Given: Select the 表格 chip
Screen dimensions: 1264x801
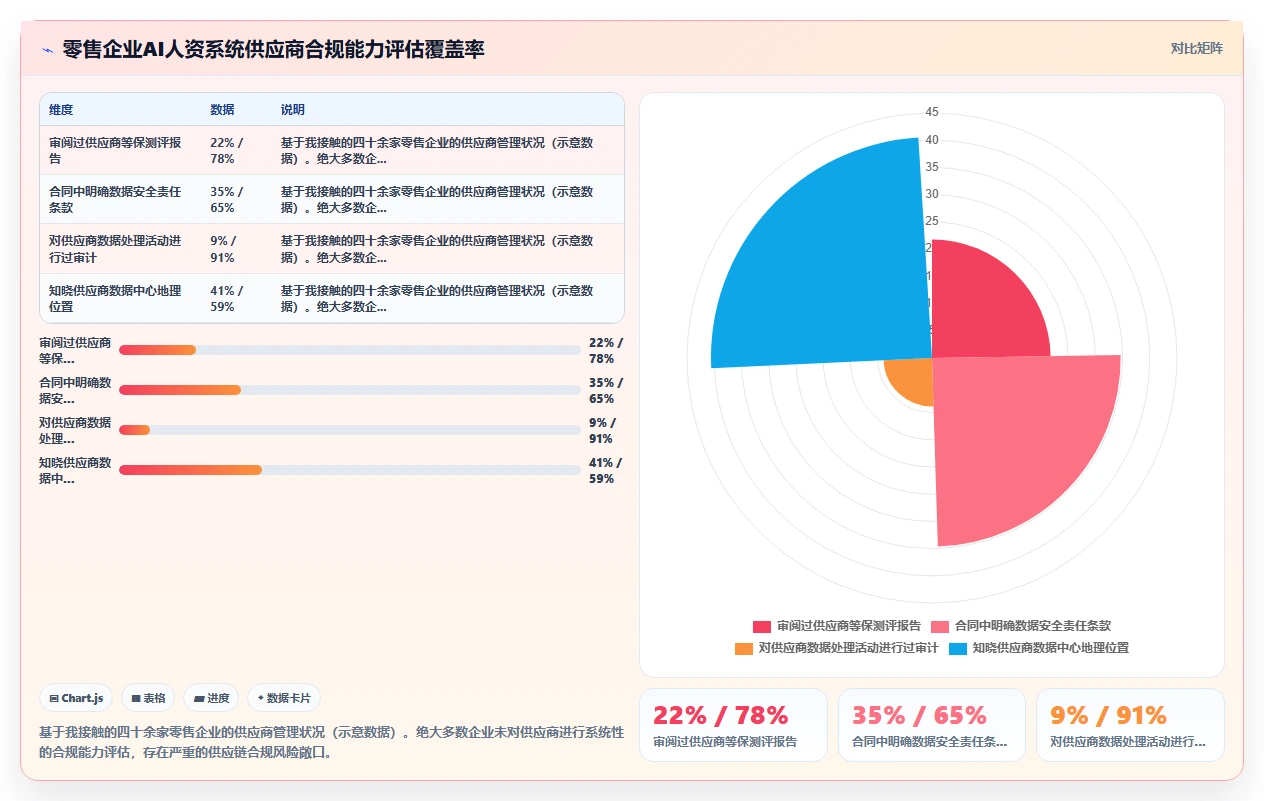Looking at the screenshot, I should [149, 698].
